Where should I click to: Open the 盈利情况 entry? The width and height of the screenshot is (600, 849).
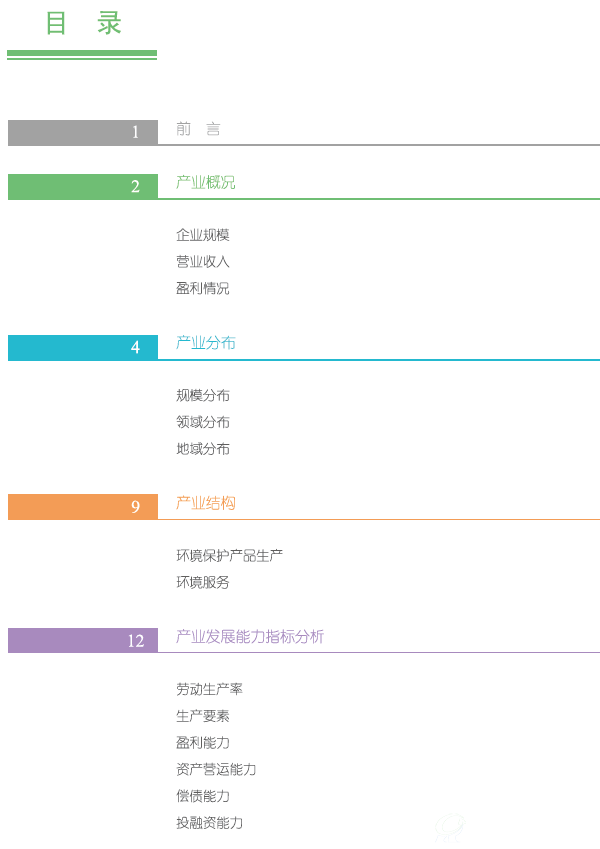(203, 288)
